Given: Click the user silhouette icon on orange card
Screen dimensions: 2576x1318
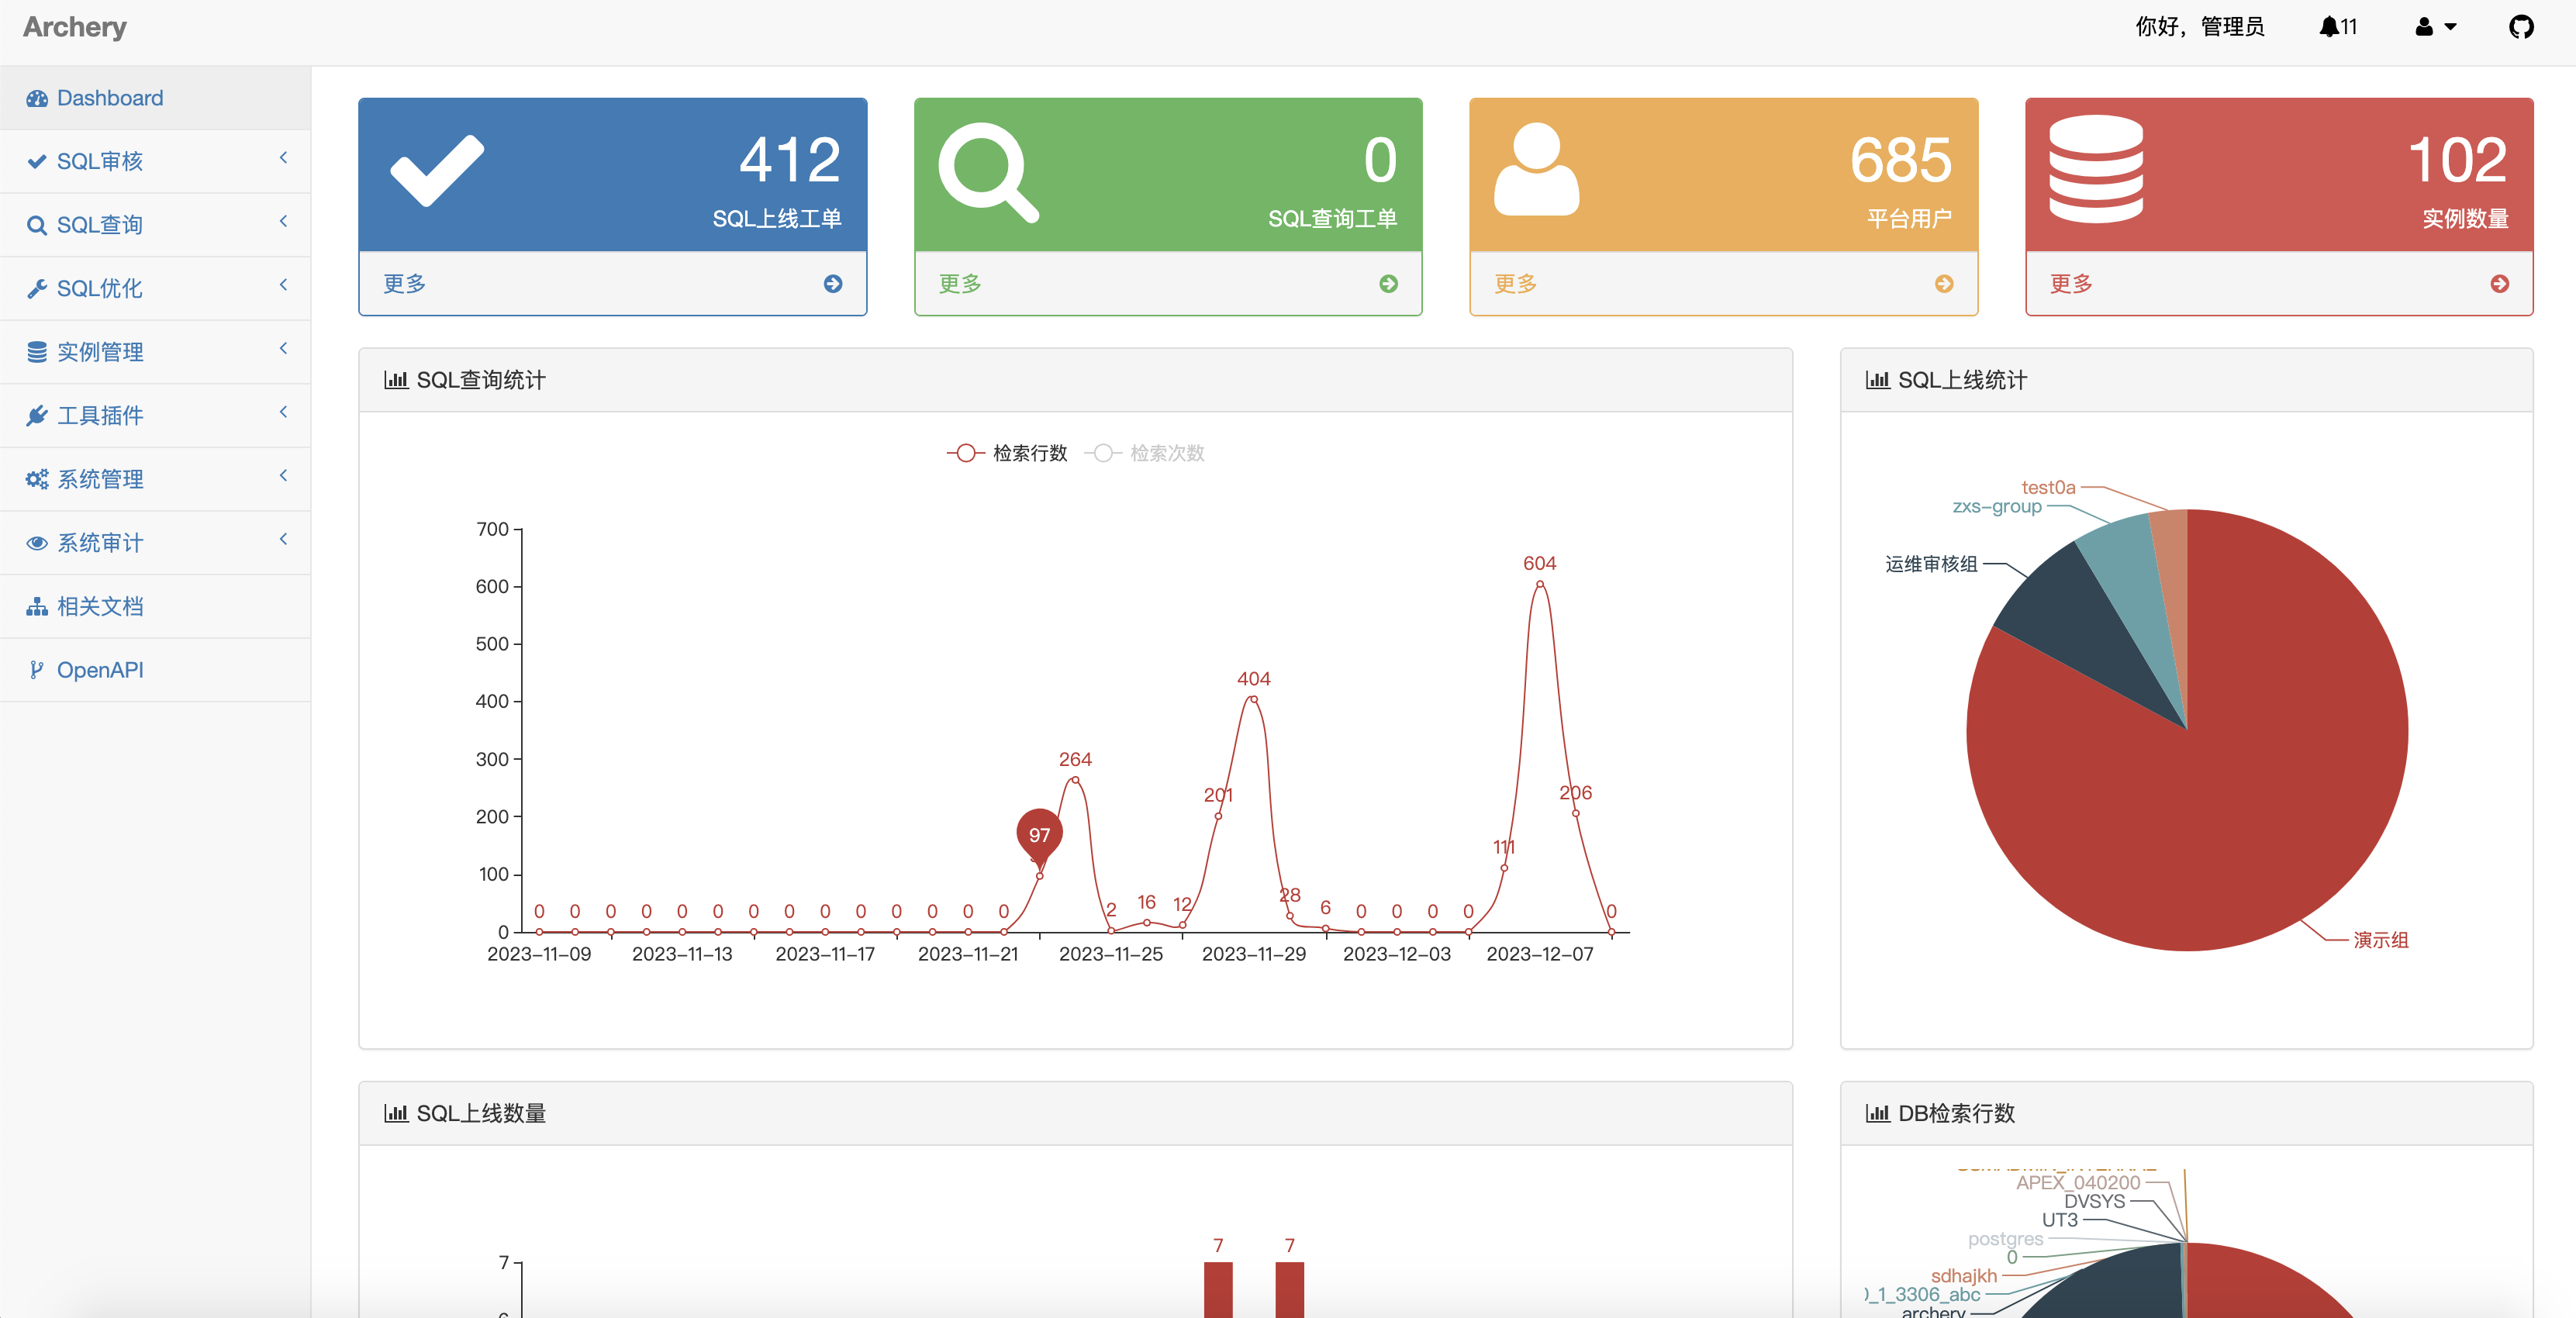Looking at the screenshot, I should pyautogui.click(x=1537, y=169).
